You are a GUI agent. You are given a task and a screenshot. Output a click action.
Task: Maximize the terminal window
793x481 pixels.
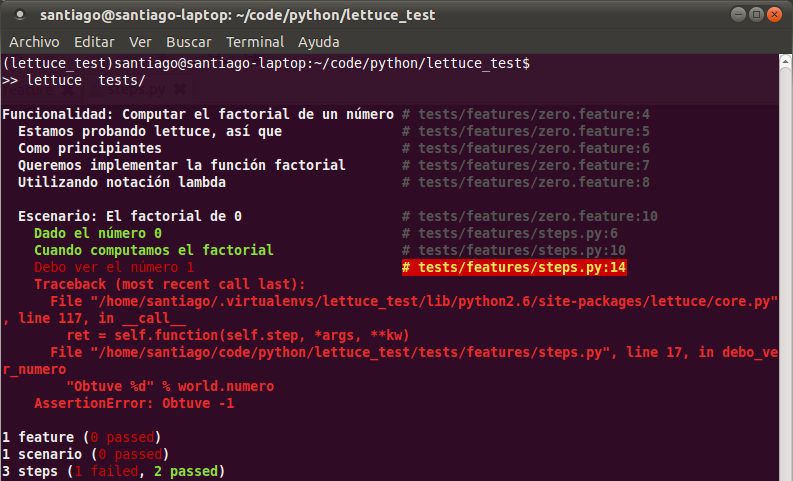(755, 15)
